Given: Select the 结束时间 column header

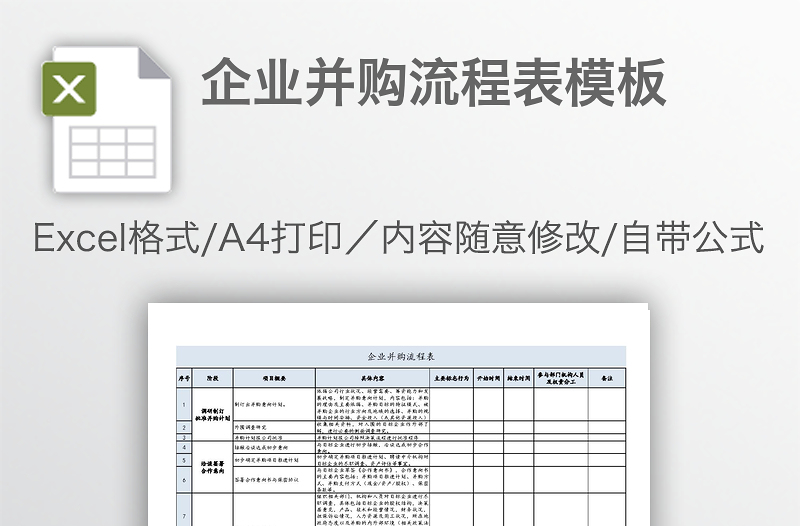Looking at the screenshot, I should (519, 378).
